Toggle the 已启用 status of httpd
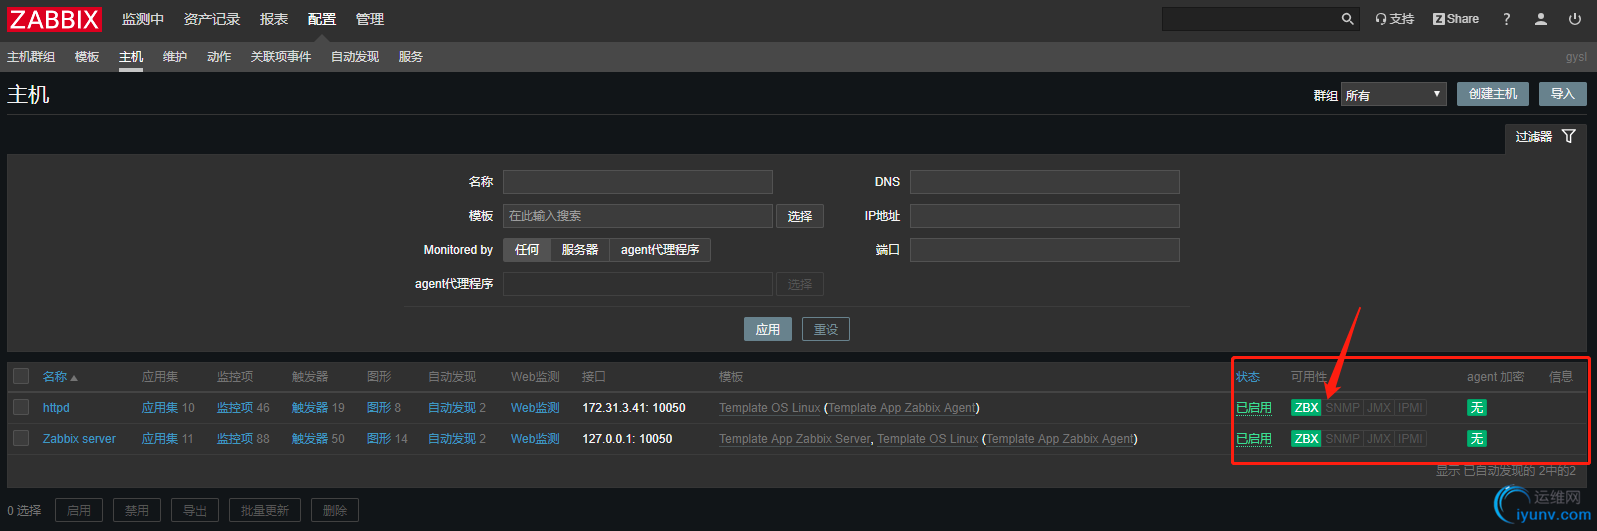Image resolution: width=1597 pixels, height=531 pixels. (1254, 408)
